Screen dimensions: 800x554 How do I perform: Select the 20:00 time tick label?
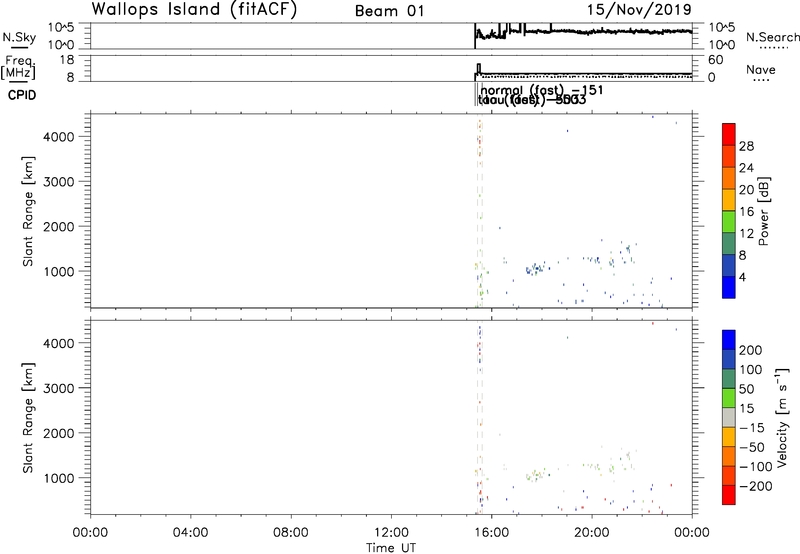point(592,533)
